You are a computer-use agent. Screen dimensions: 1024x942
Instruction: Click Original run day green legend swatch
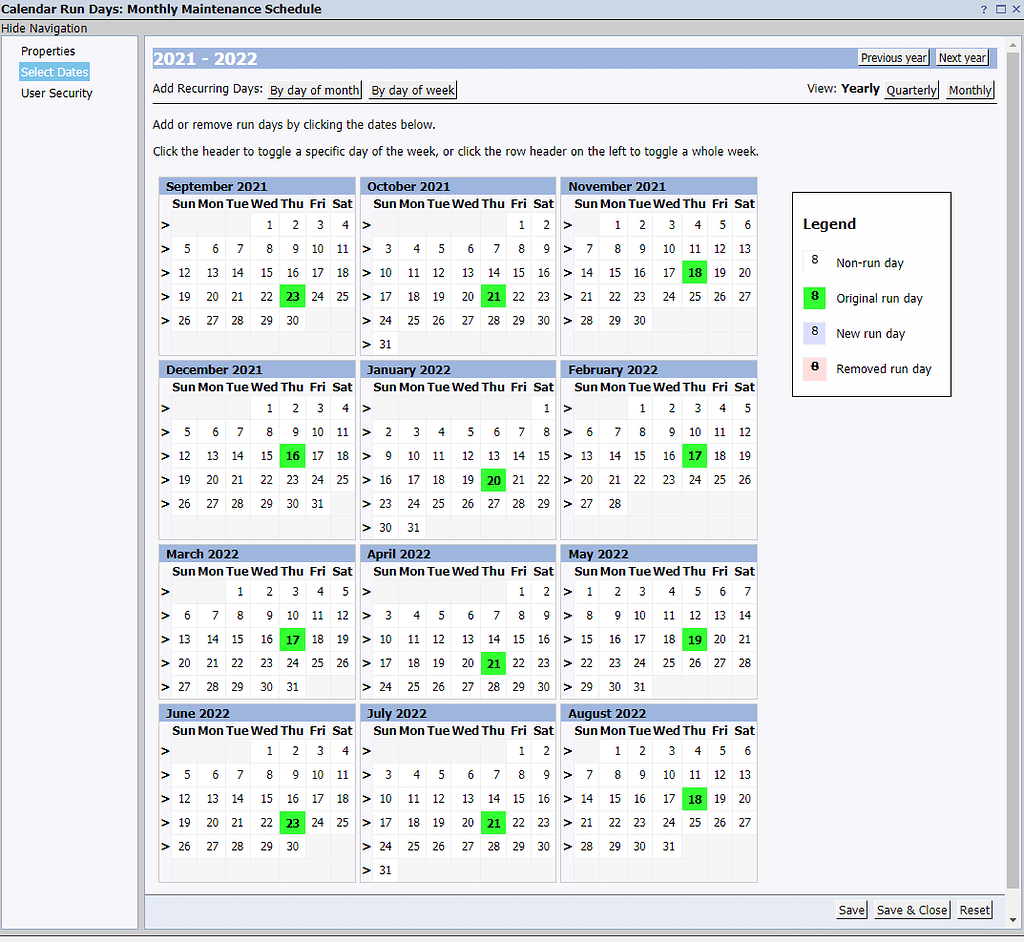coord(815,298)
